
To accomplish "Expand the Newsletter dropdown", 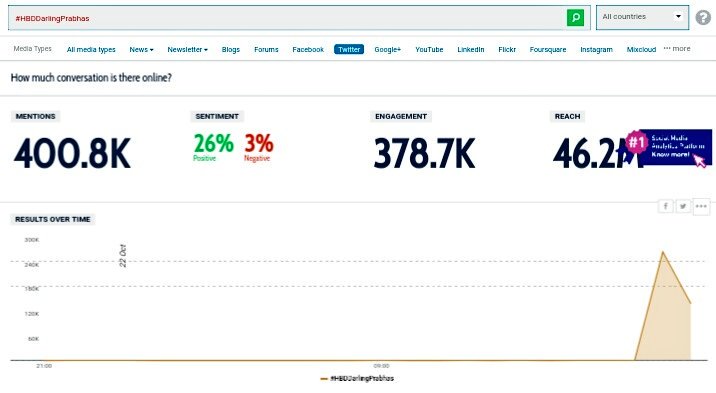I will (187, 49).
